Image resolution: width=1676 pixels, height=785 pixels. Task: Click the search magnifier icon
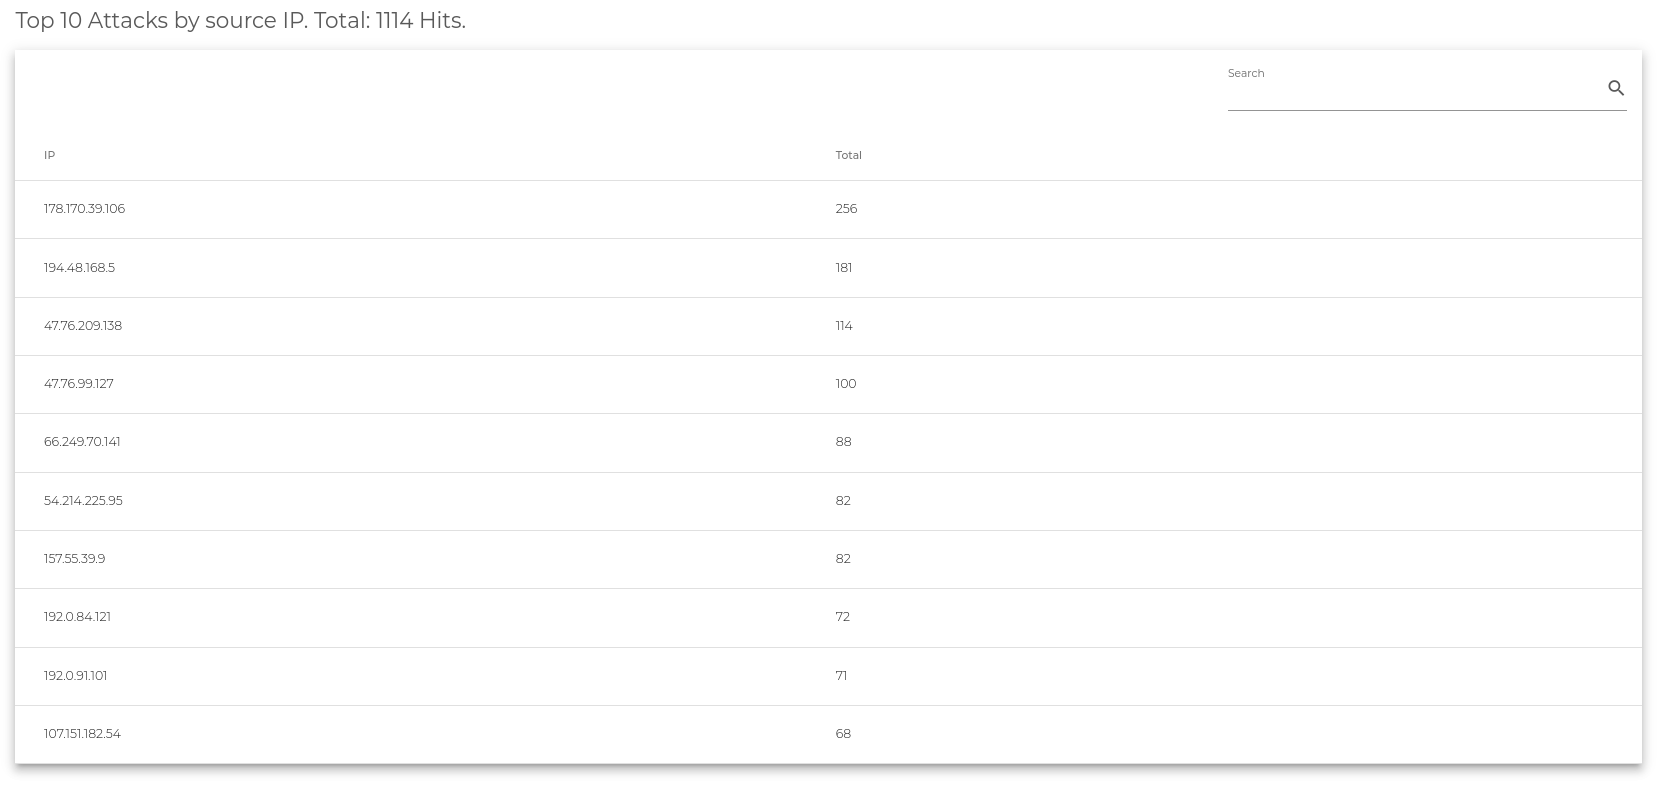[1615, 88]
